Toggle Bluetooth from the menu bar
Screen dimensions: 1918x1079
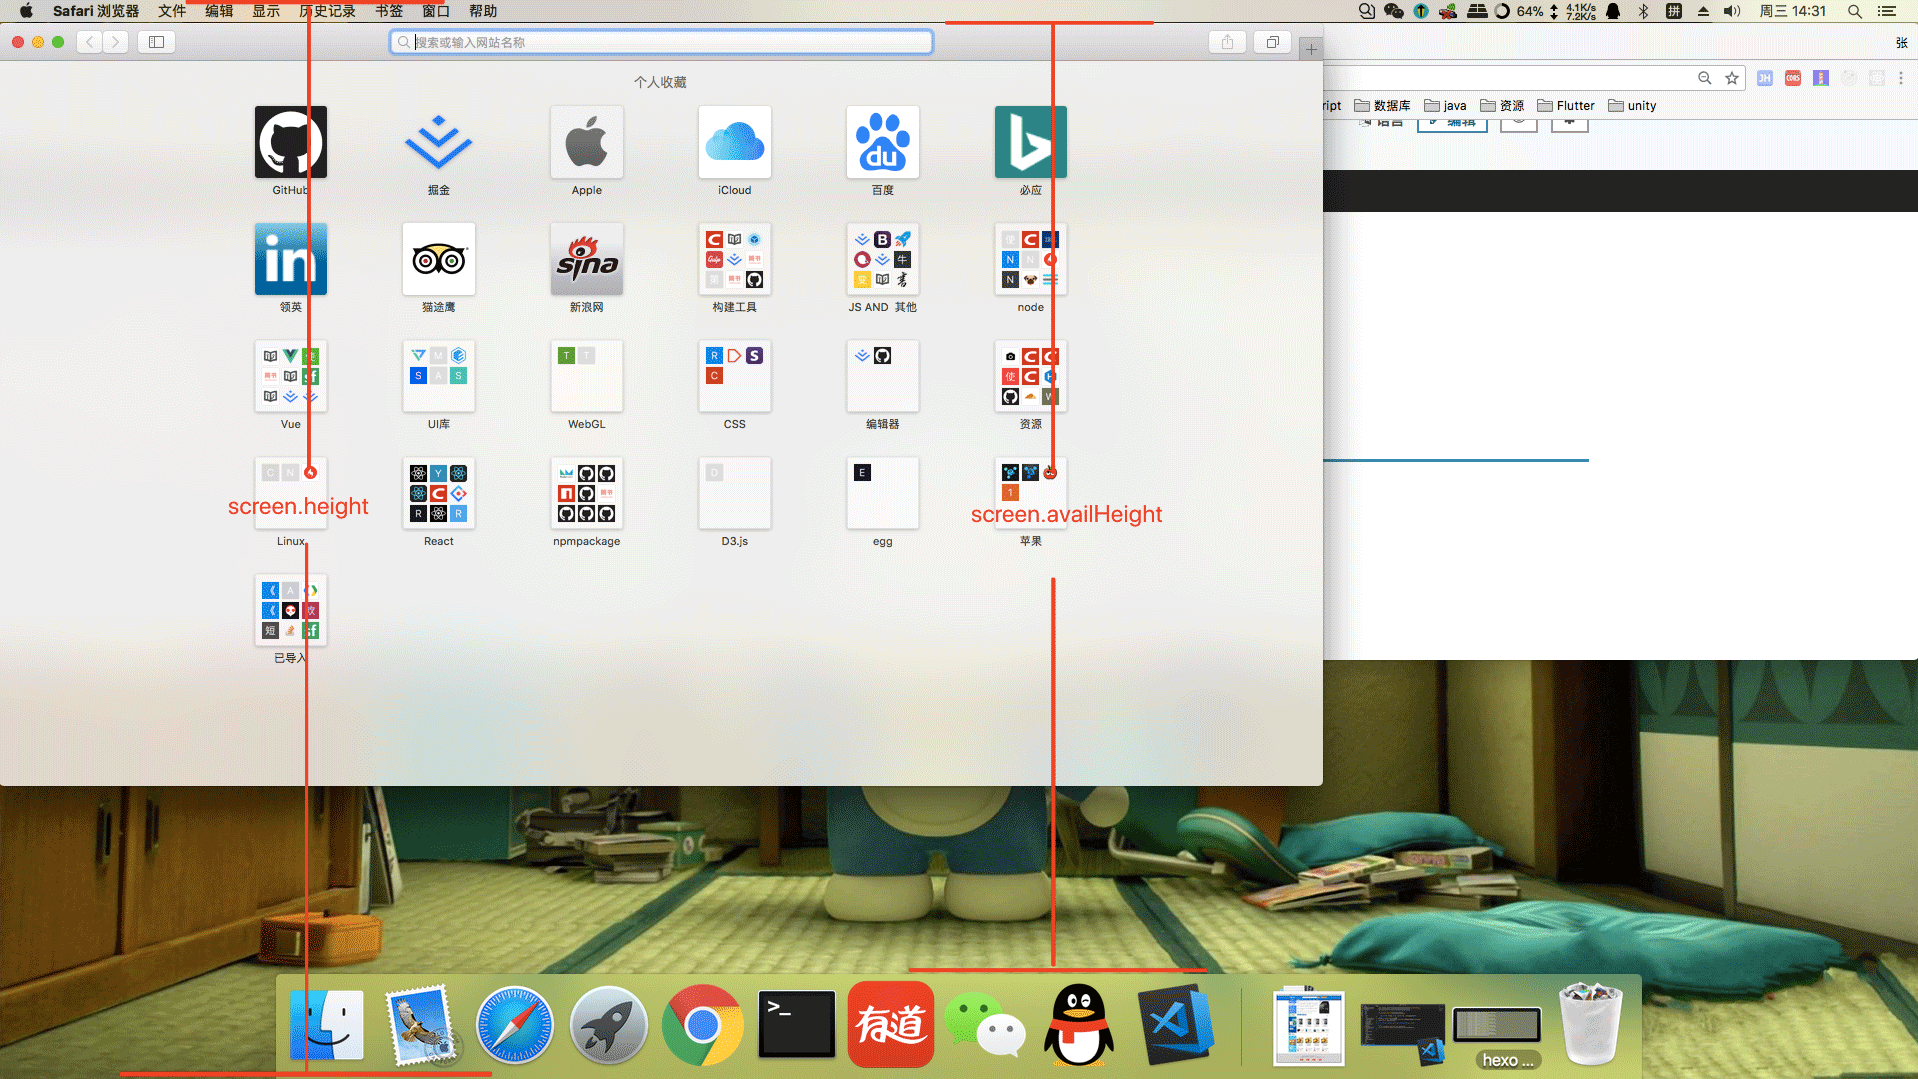1644,11
